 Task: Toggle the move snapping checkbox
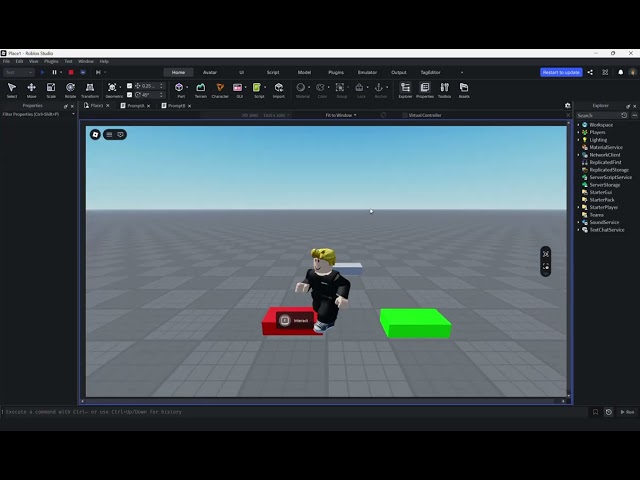click(130, 86)
